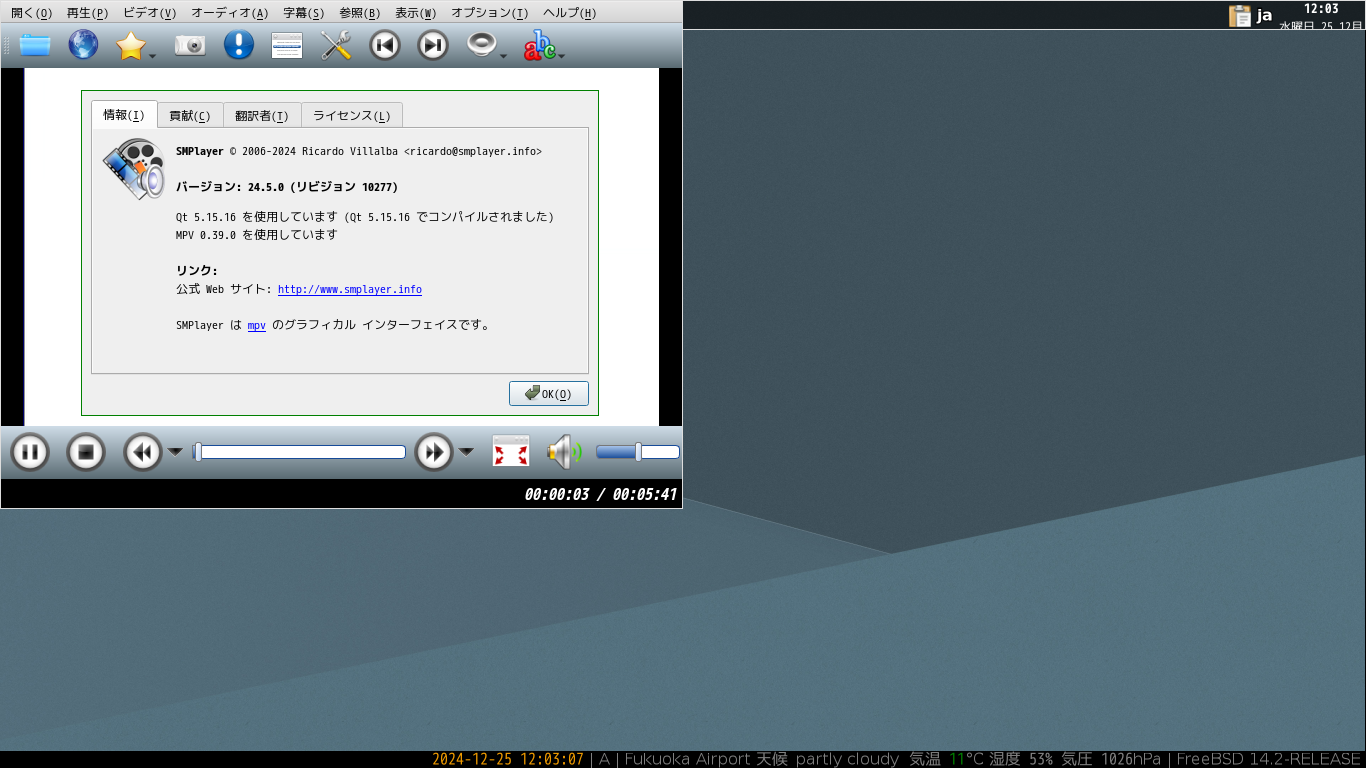
Task: Open the 字幕(S) menu
Action: [x=304, y=13]
